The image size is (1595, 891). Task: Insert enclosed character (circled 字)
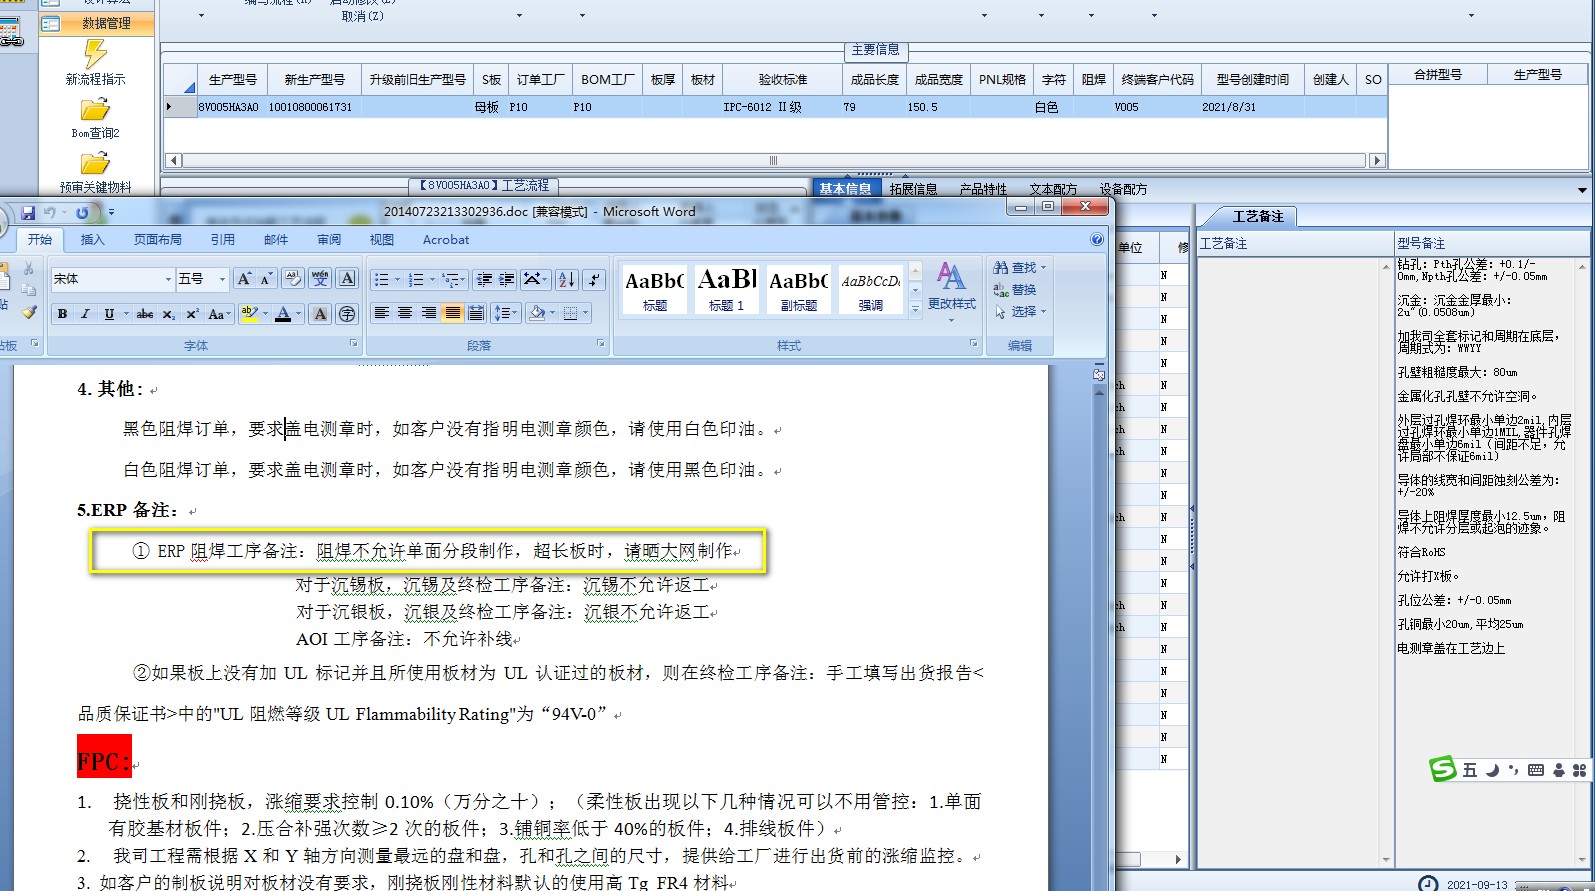pyautogui.click(x=347, y=314)
